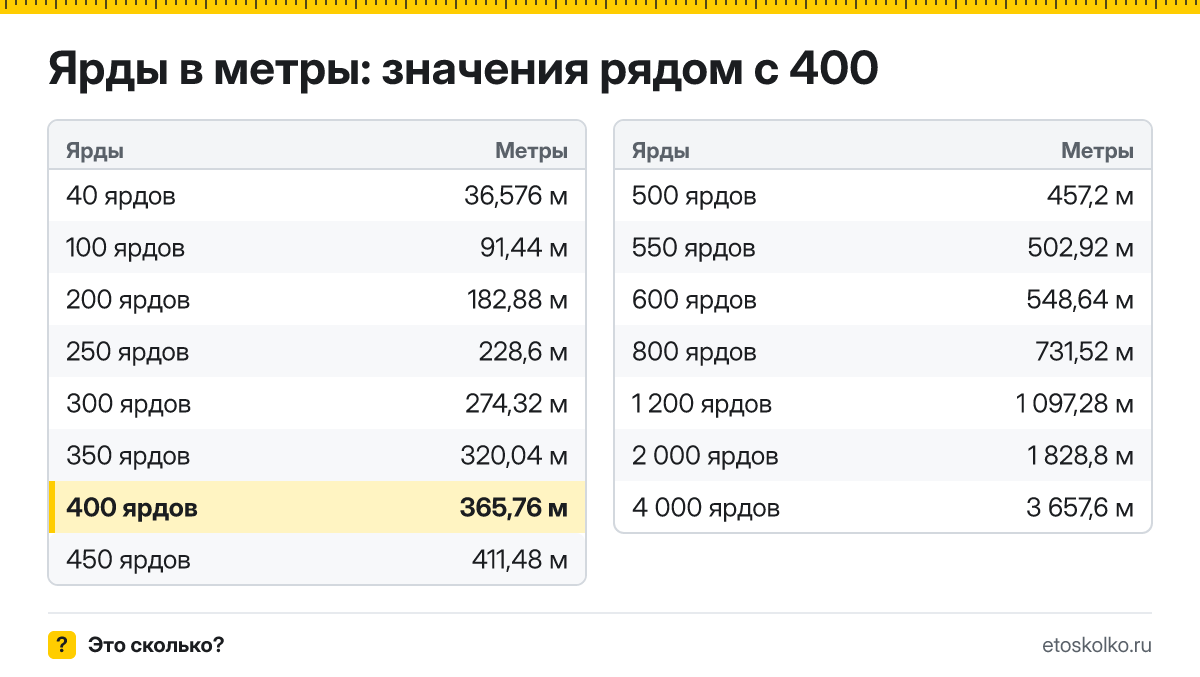This screenshot has height=677, width=1200.
Task: Click the '182,88 м' value
Action: click(517, 300)
